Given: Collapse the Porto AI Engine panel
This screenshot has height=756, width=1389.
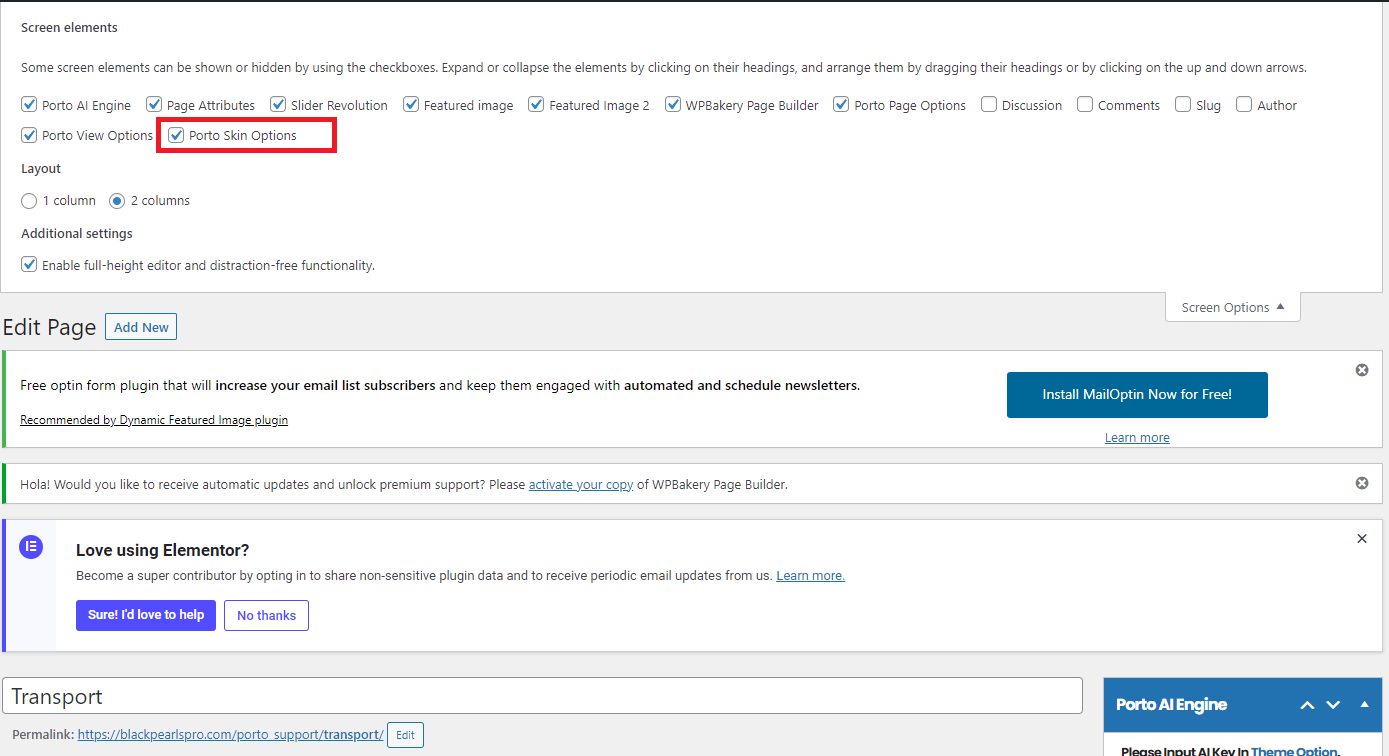Looking at the screenshot, I should [1364, 704].
